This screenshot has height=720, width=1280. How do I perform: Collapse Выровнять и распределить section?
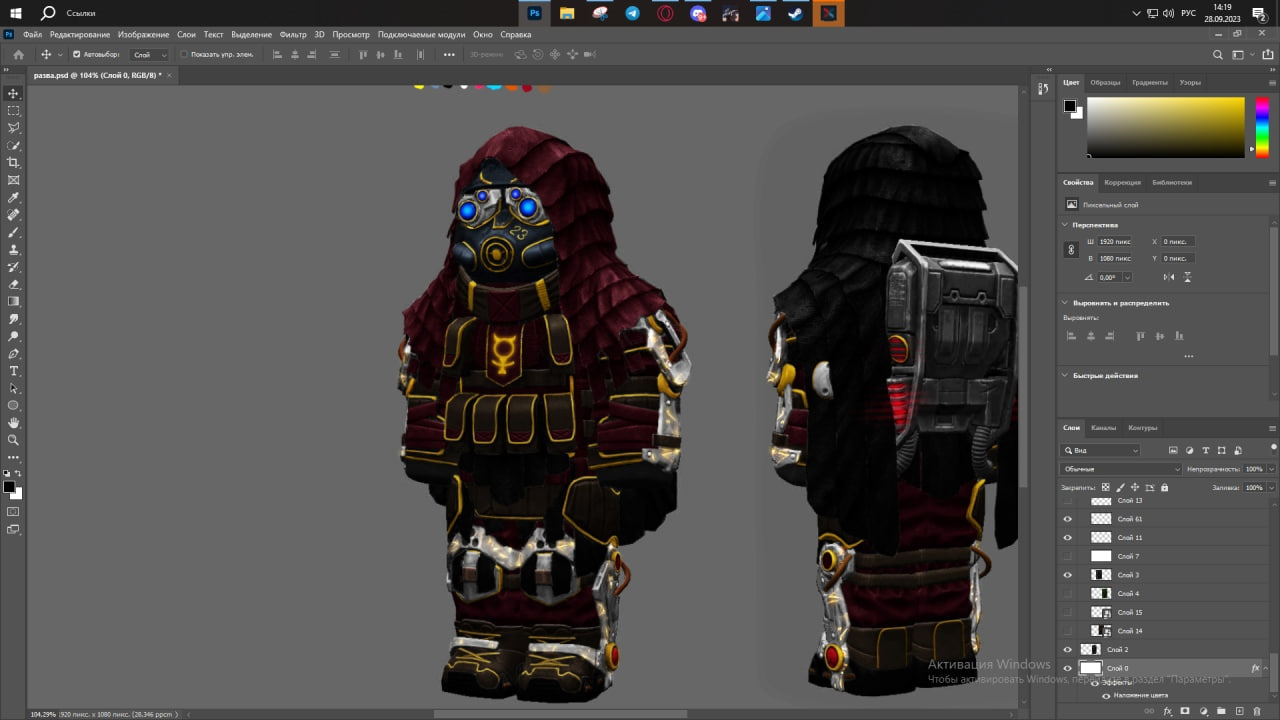tap(1065, 303)
